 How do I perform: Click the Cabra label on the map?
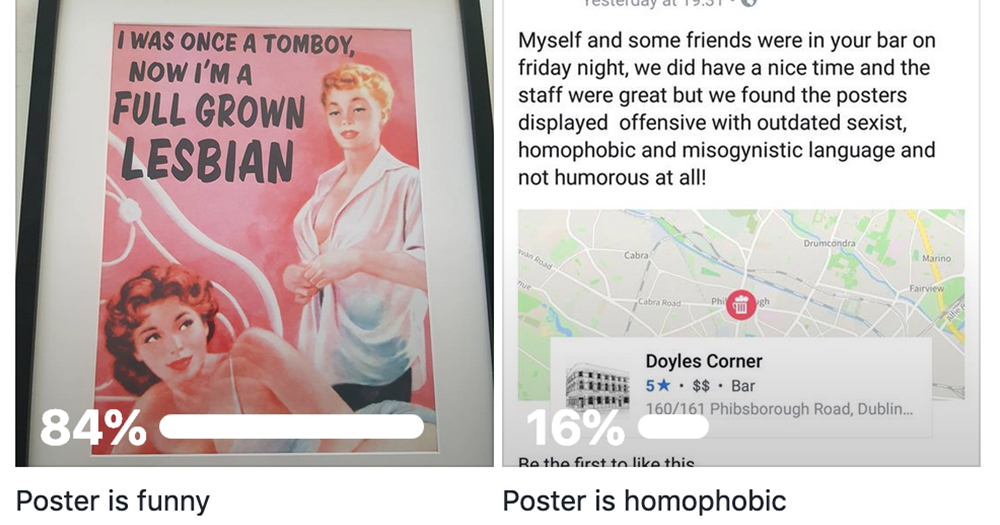tap(636, 255)
